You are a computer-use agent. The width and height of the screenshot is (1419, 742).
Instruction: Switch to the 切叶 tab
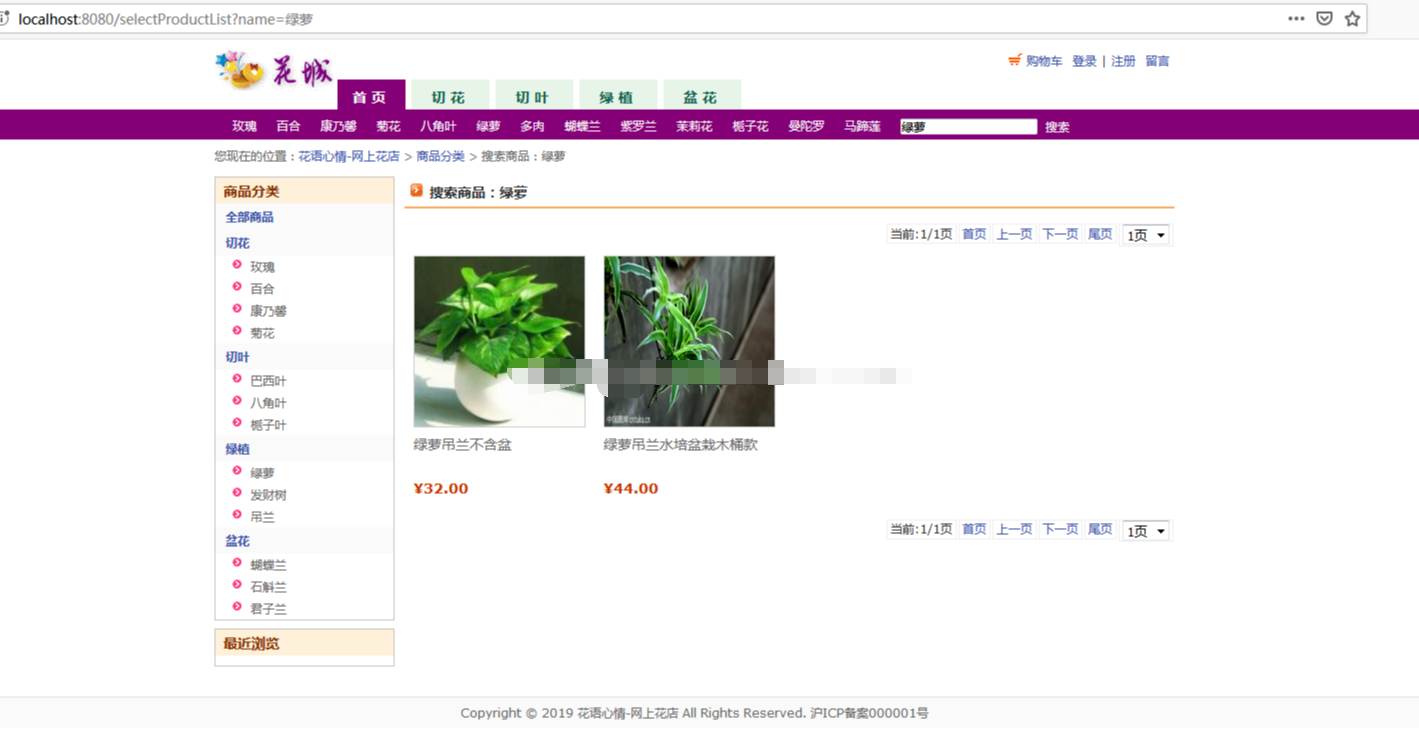(534, 96)
